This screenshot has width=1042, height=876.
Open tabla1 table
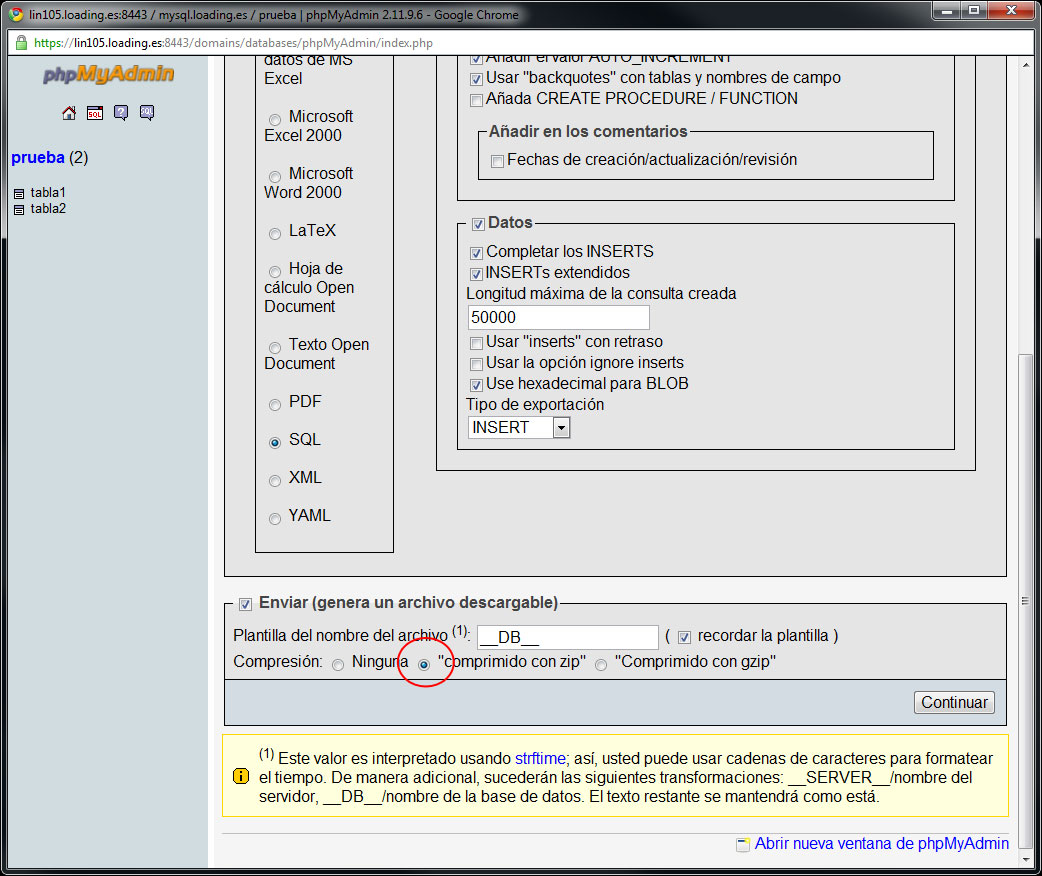click(x=48, y=193)
